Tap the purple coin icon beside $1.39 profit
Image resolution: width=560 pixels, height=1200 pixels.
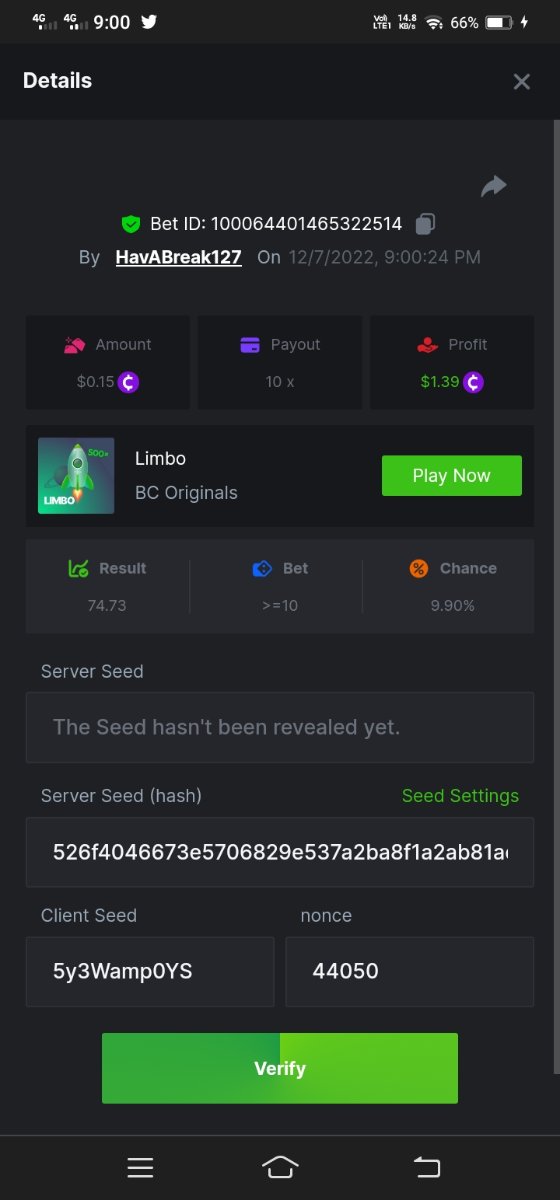[474, 381]
